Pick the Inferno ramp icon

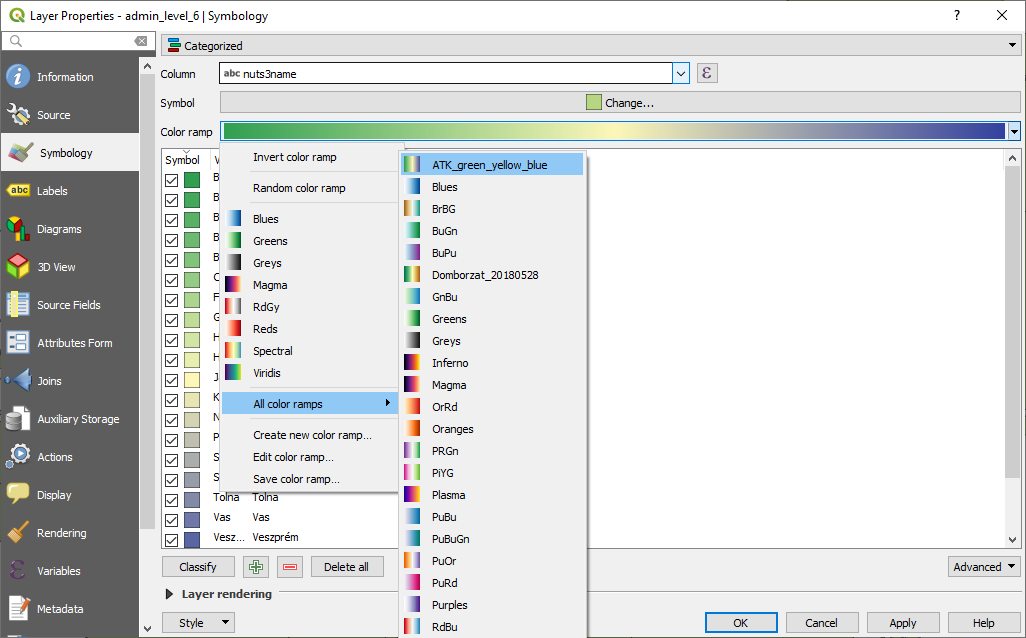(x=412, y=363)
